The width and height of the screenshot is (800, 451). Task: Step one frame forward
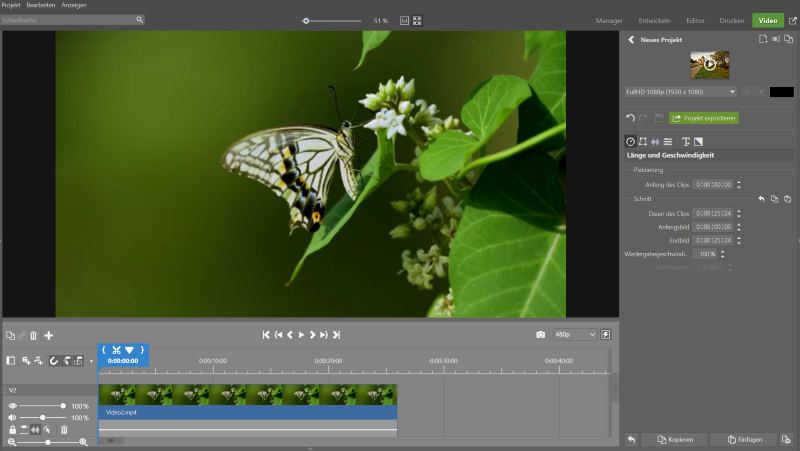pyautogui.click(x=312, y=335)
